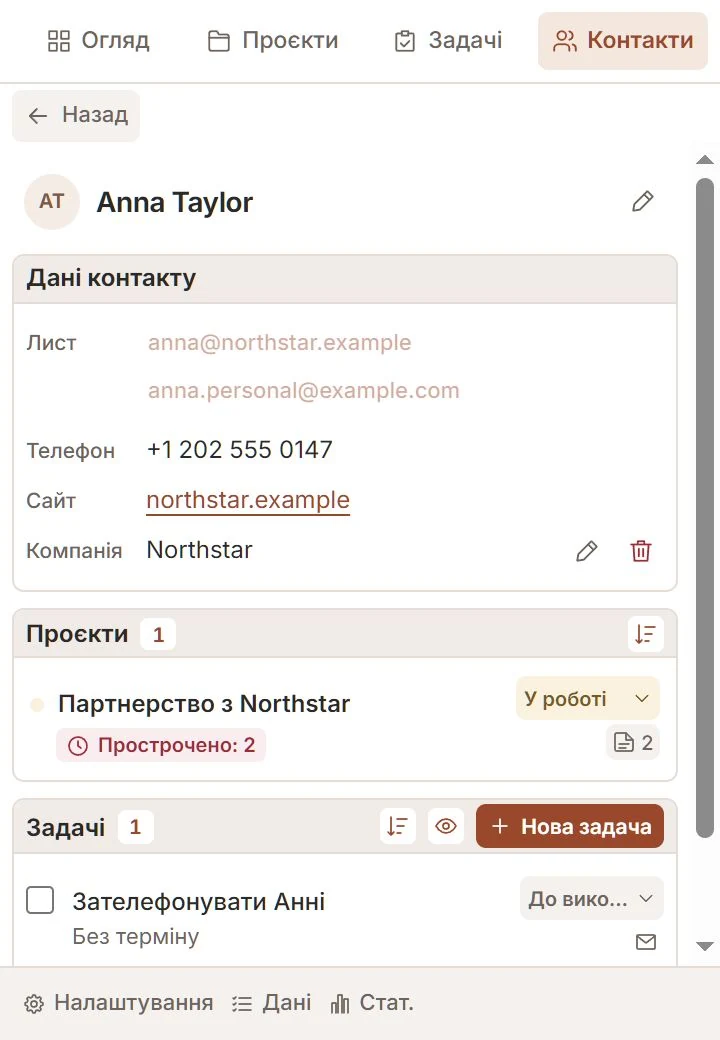Switch to Огляд tab
The width and height of the screenshot is (720, 1040).
click(99, 40)
